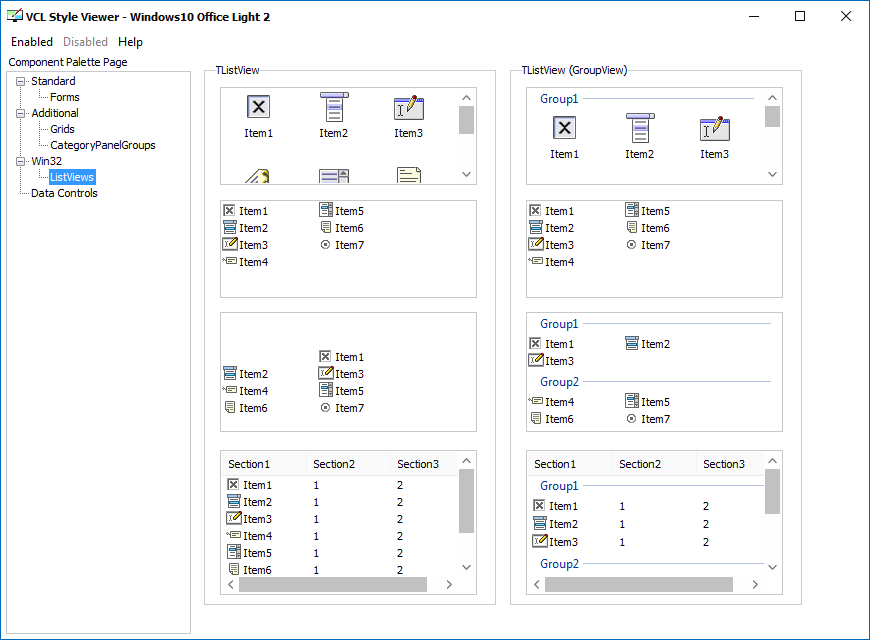
Task: Click Section1 column header in GroupView report
Action: [x=570, y=464]
